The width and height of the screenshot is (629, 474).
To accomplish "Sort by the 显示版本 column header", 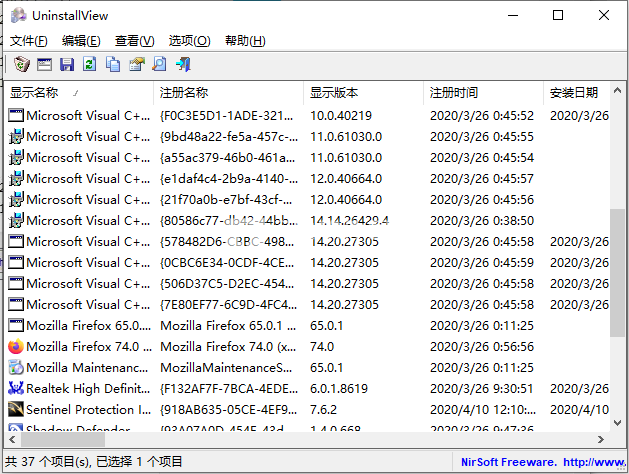I will pos(363,93).
